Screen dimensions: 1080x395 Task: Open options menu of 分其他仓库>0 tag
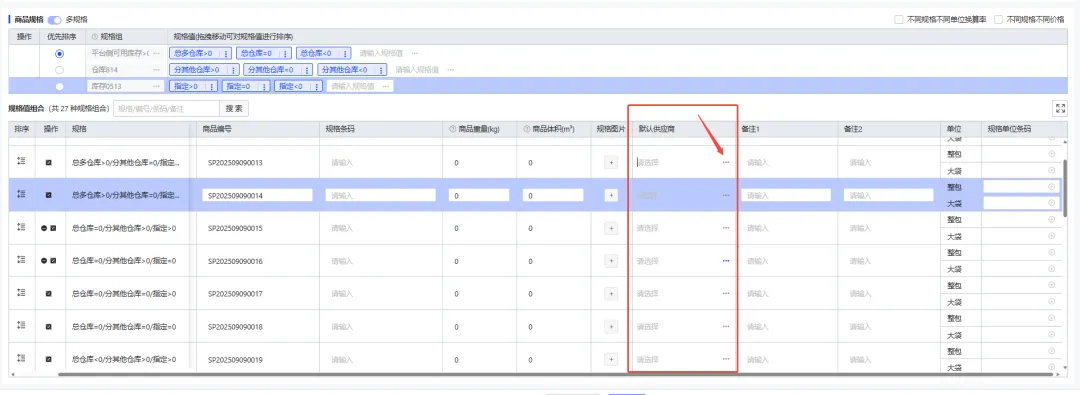click(x=233, y=70)
